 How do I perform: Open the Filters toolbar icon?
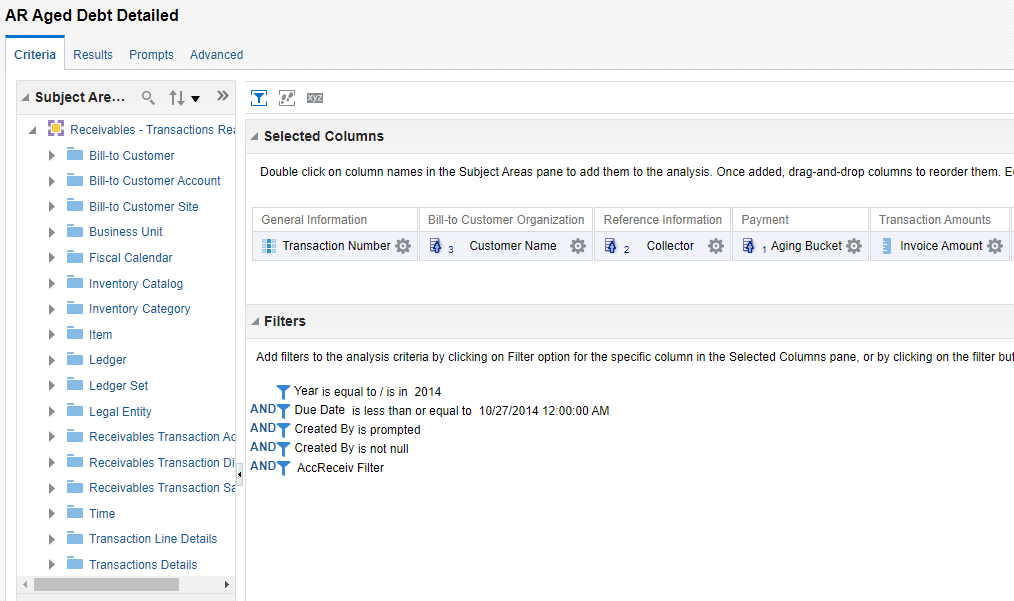[x=259, y=97]
